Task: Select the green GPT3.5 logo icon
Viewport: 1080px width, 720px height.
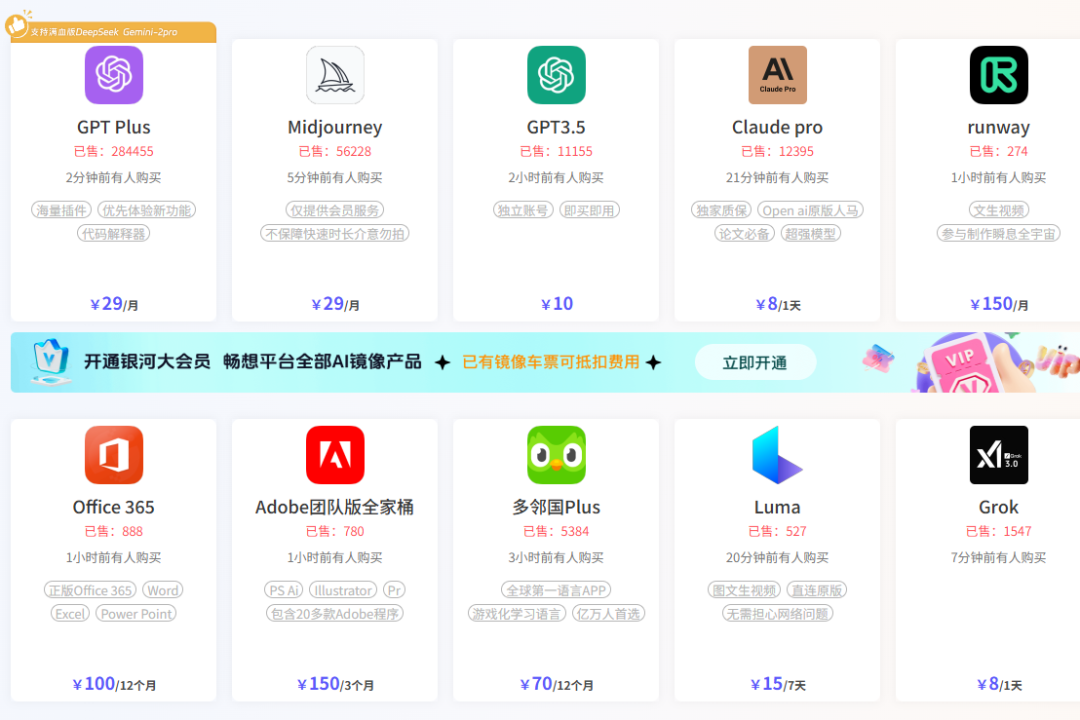Action: [x=556, y=75]
